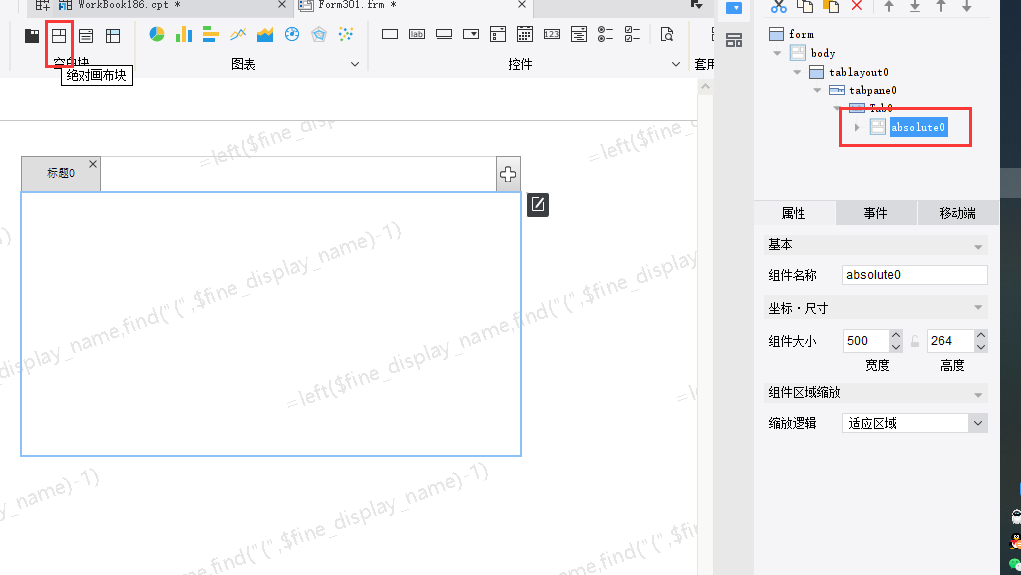The width and height of the screenshot is (1021, 575).
Task: Click the calendar date widget icon
Action: (x=525, y=34)
